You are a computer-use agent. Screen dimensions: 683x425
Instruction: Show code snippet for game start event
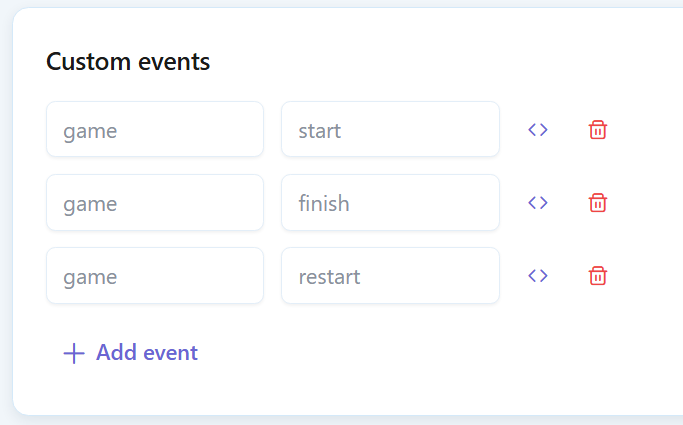pos(538,130)
